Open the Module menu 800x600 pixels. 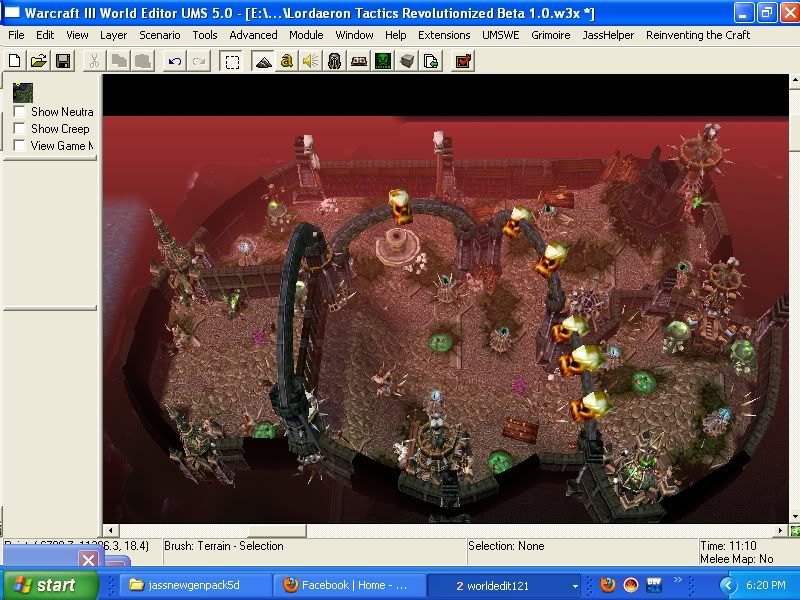click(x=306, y=35)
